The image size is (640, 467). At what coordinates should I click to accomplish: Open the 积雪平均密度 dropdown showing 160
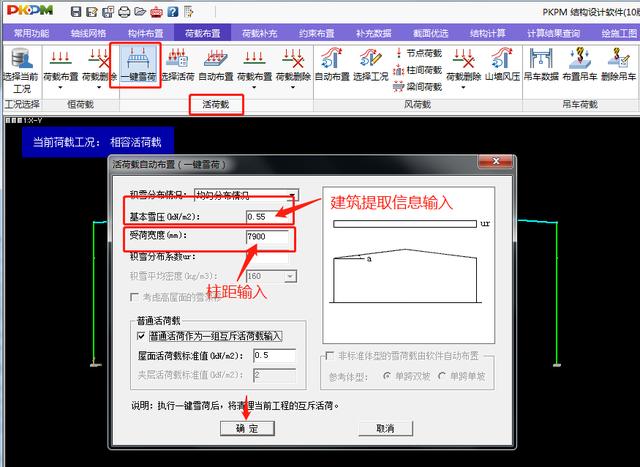(289, 276)
